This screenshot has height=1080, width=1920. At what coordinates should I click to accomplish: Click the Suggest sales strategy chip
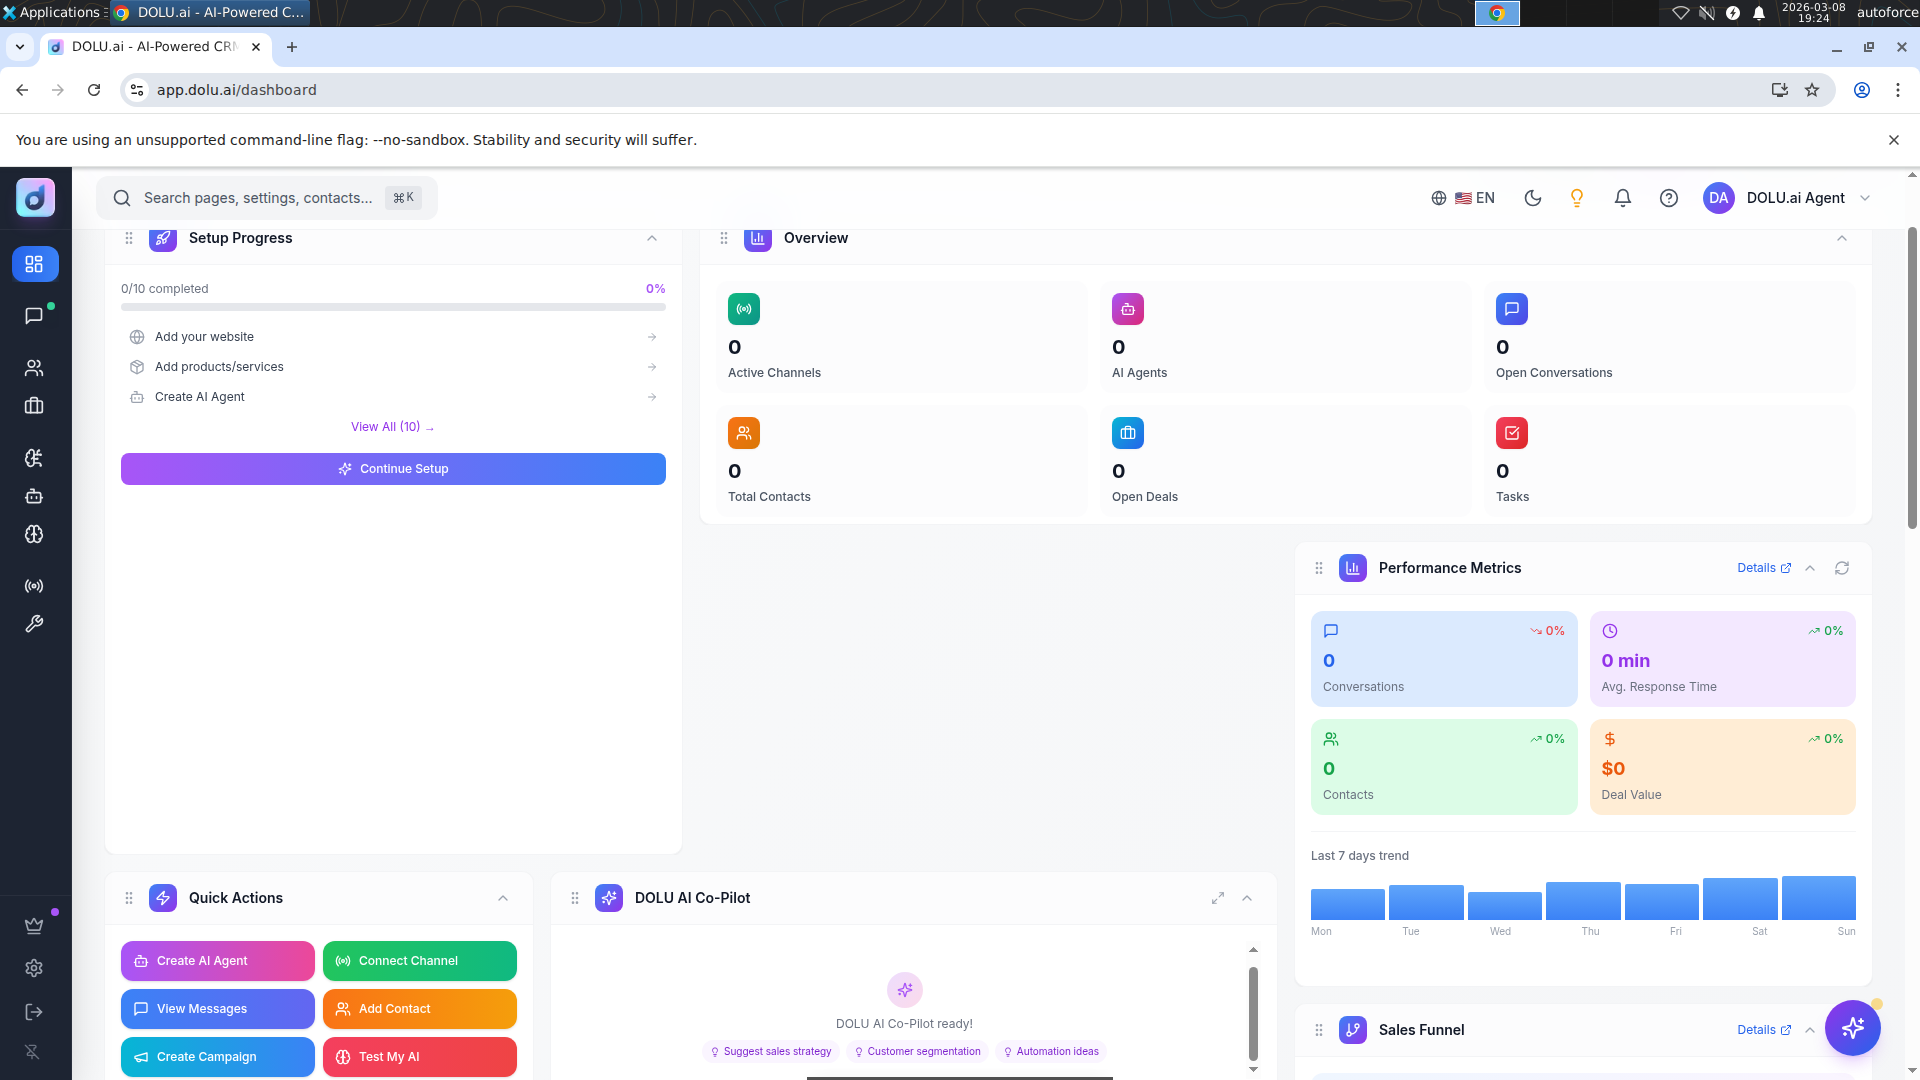click(770, 1052)
